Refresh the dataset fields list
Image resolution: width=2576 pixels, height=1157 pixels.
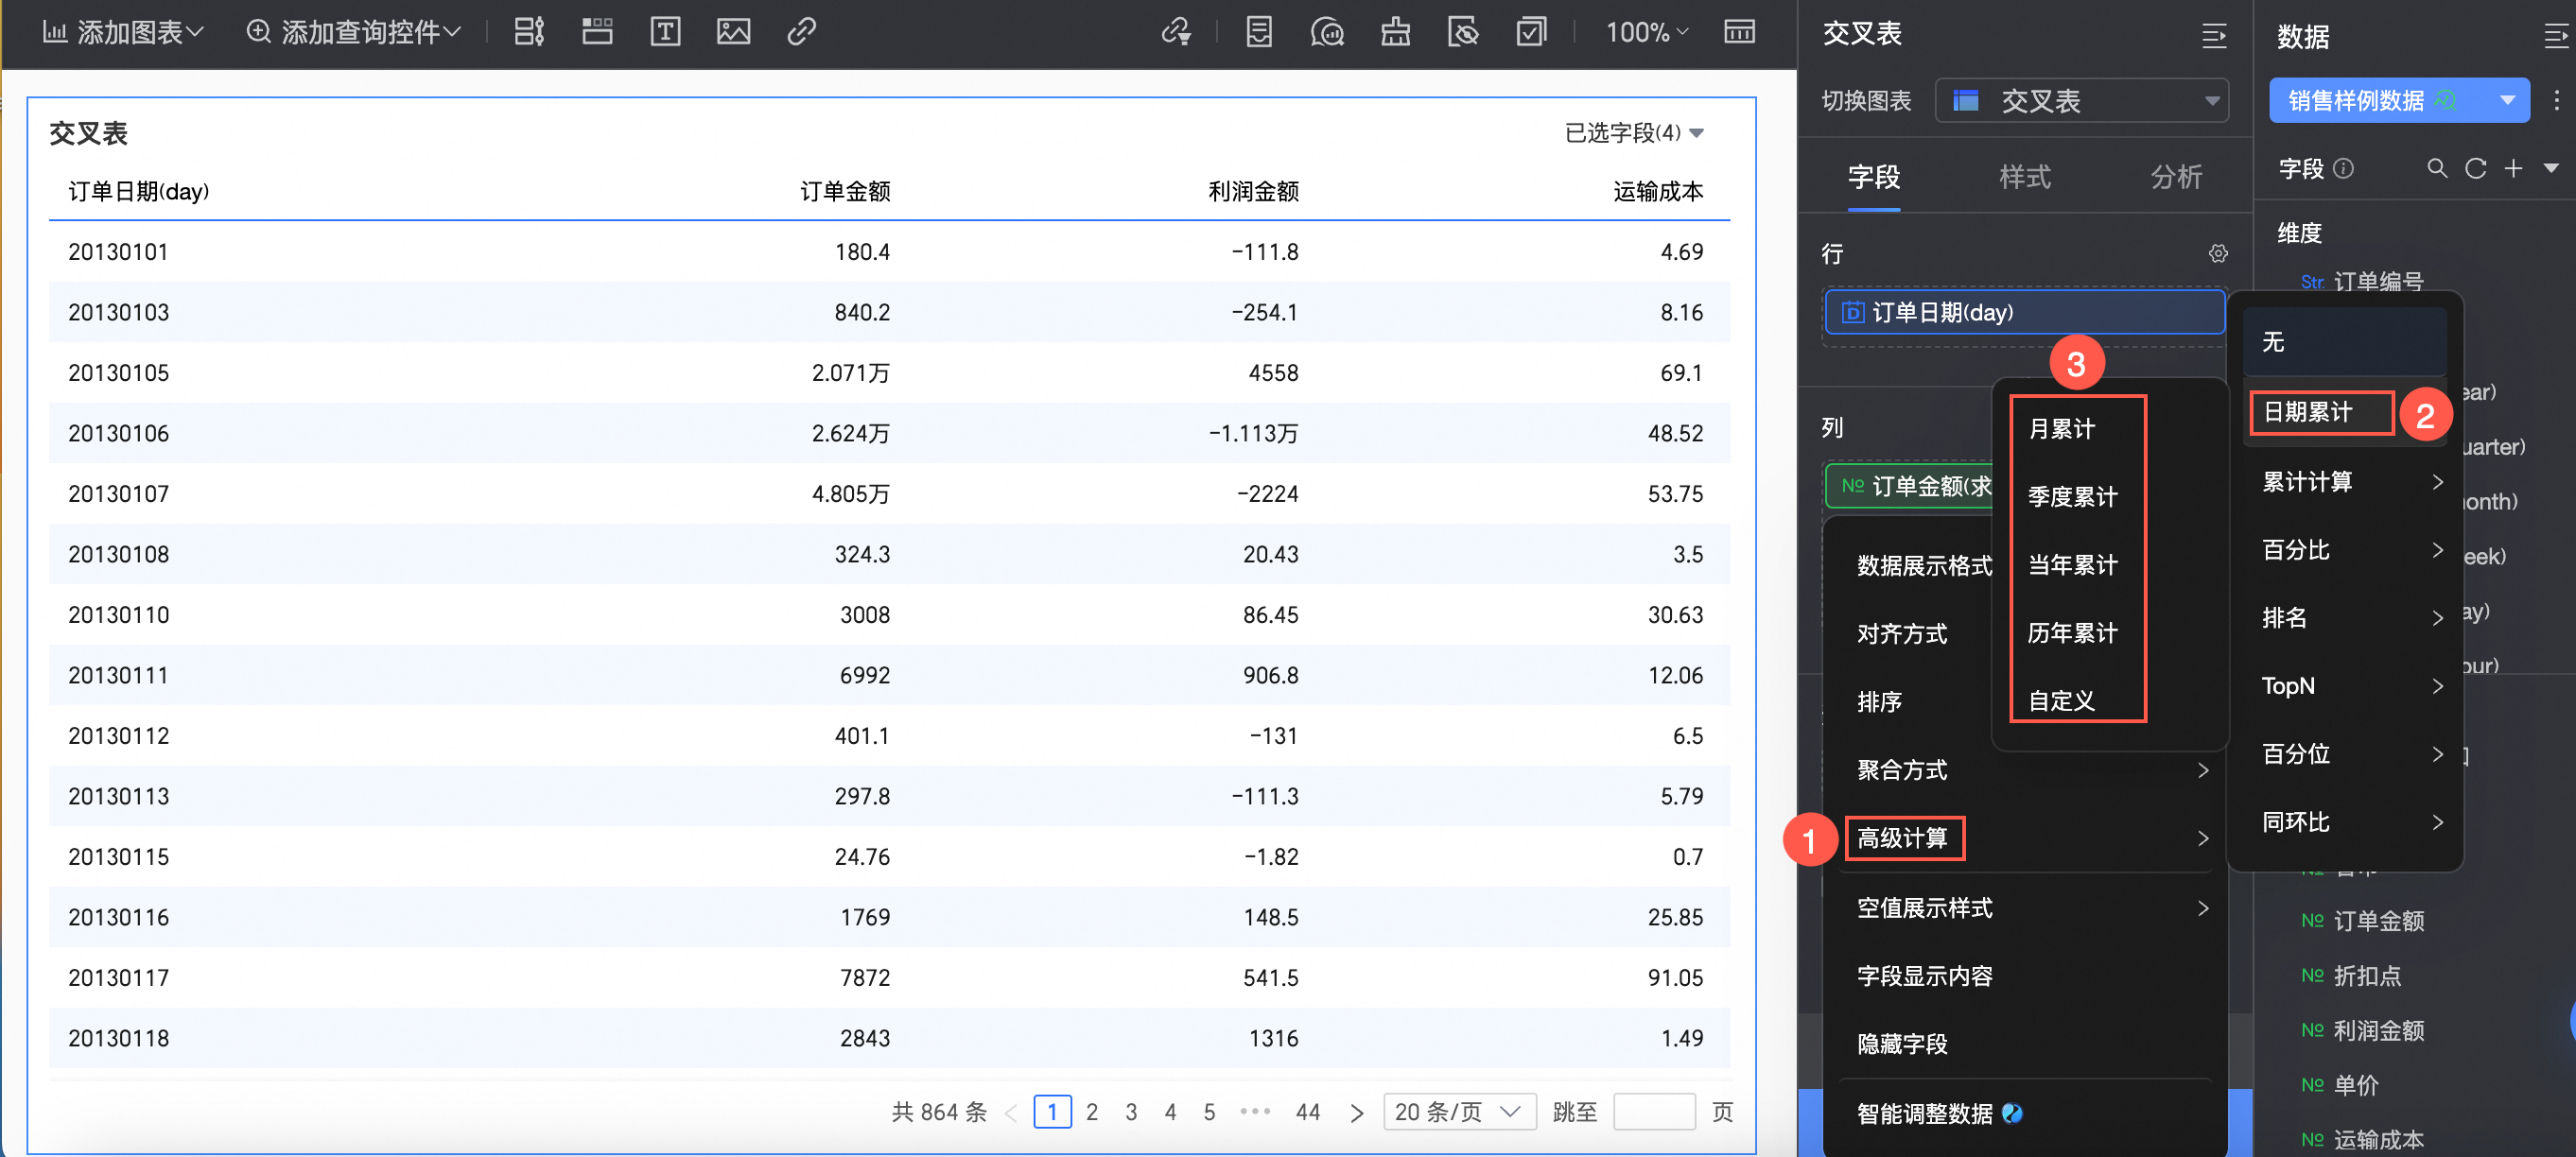pos(2475,169)
